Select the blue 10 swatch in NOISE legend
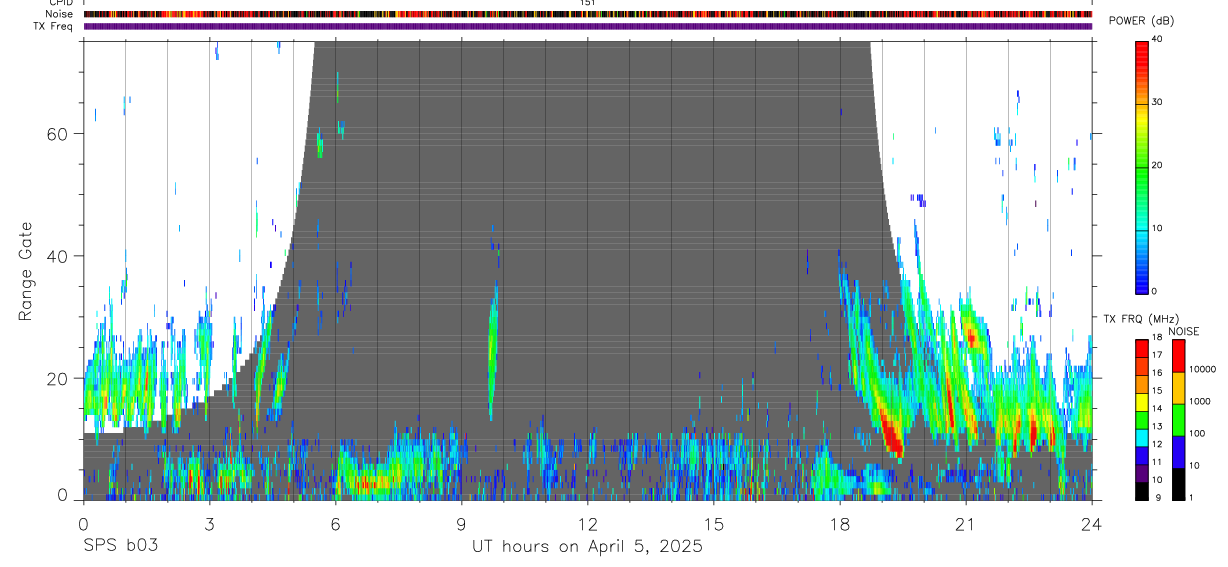The image size is (1228, 567). (1179, 452)
